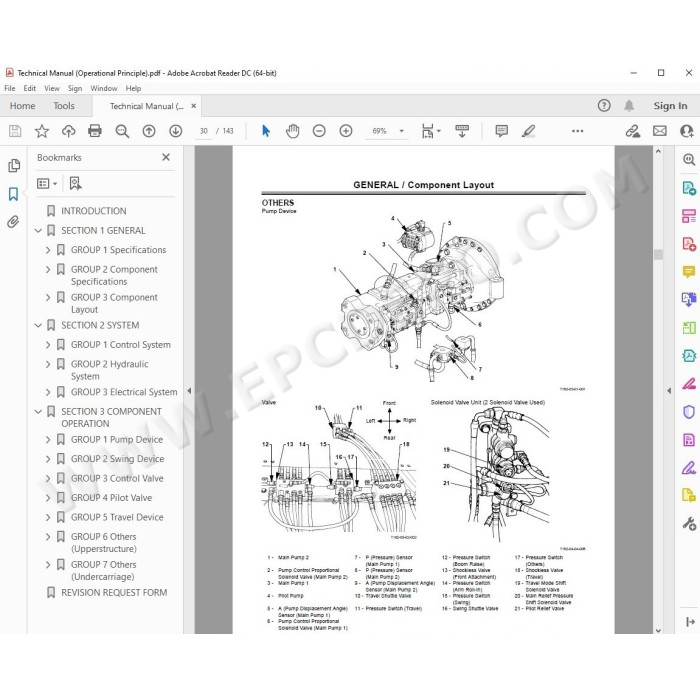Open more tools ellipsis menu
The width and height of the screenshot is (700, 700).
pos(577,131)
